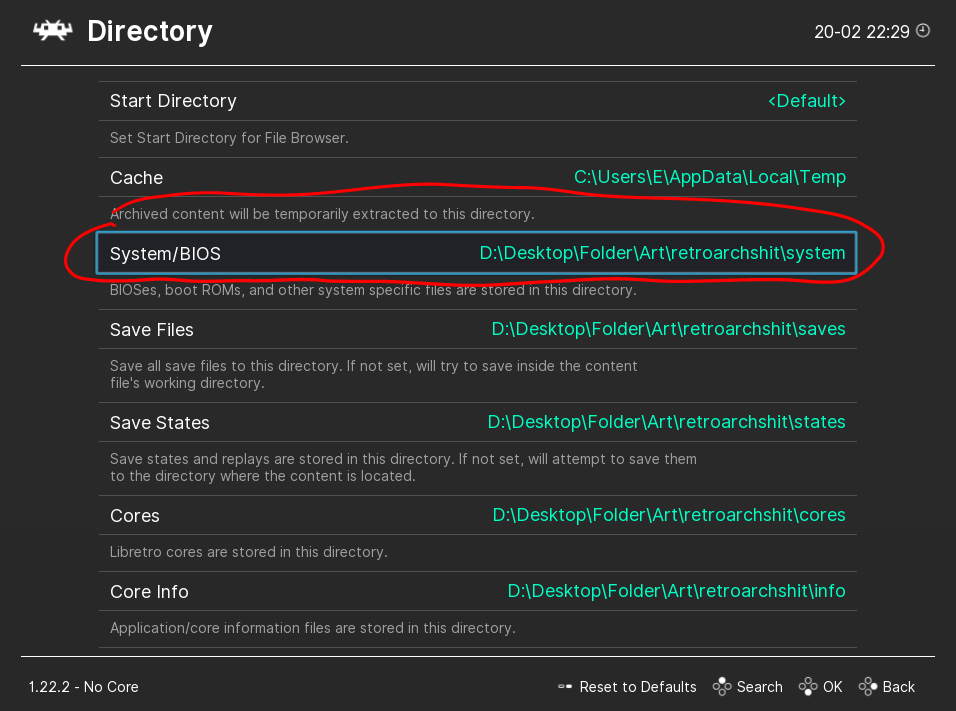
Task: Click the OK gamepad button icon
Action: [x=808, y=687]
